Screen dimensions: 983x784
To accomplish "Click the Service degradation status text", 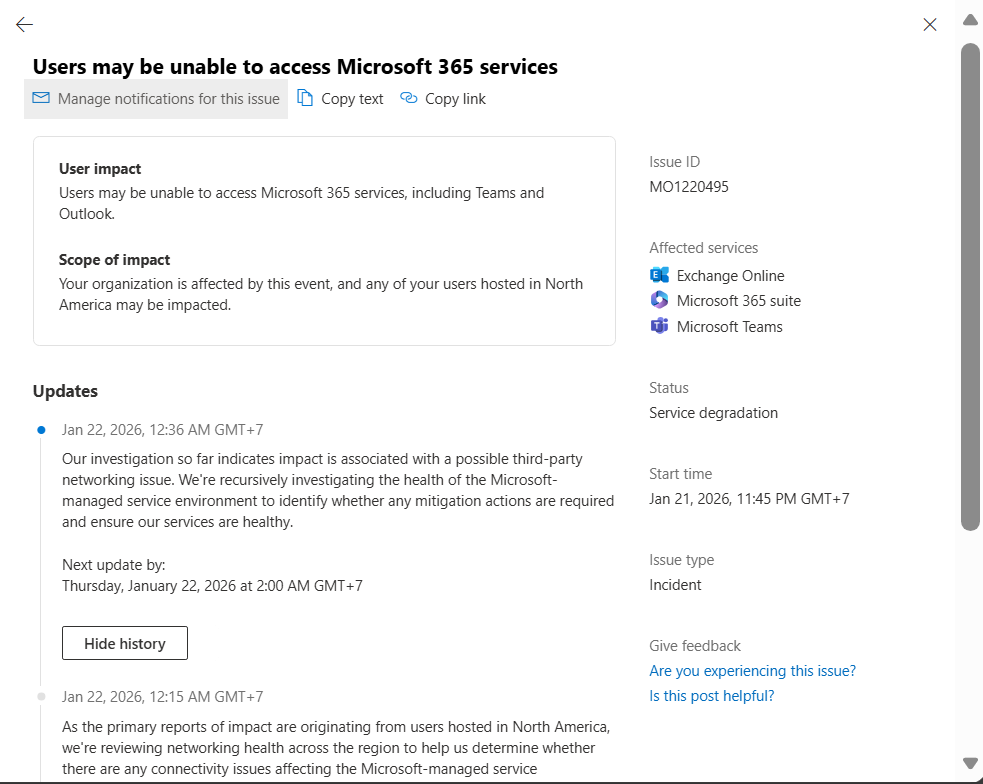I will coord(713,413).
